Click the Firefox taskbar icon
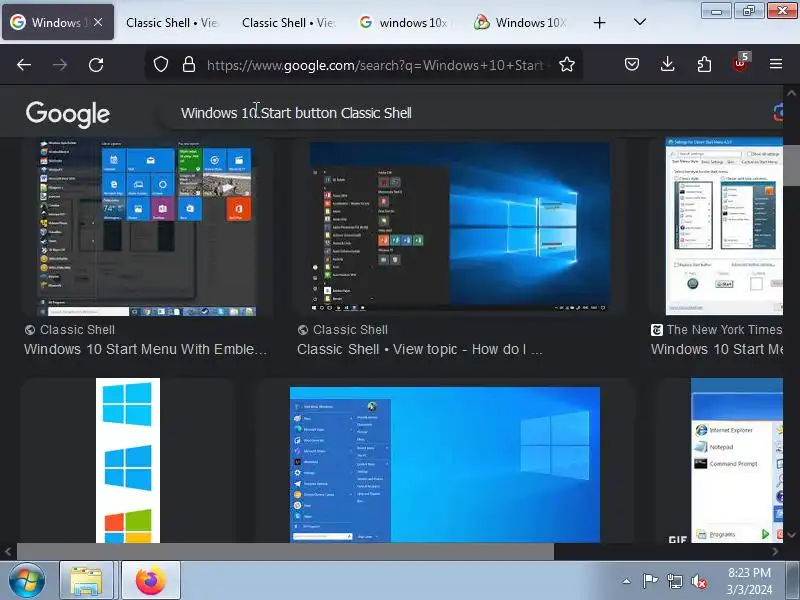The image size is (800, 600). (151, 581)
